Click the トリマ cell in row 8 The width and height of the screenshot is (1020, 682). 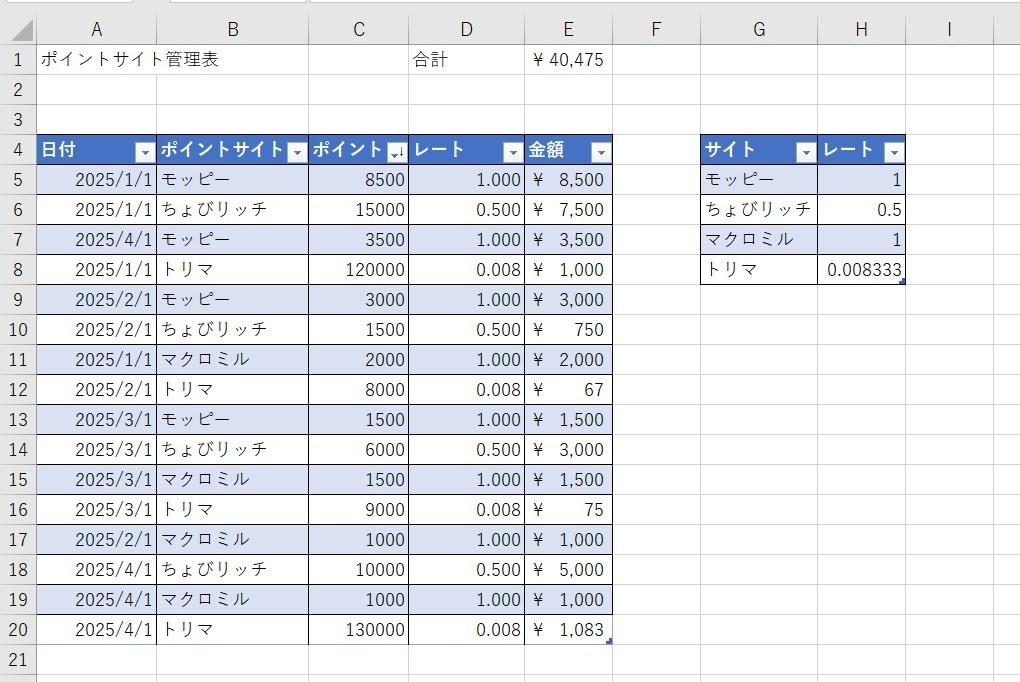(x=232, y=269)
